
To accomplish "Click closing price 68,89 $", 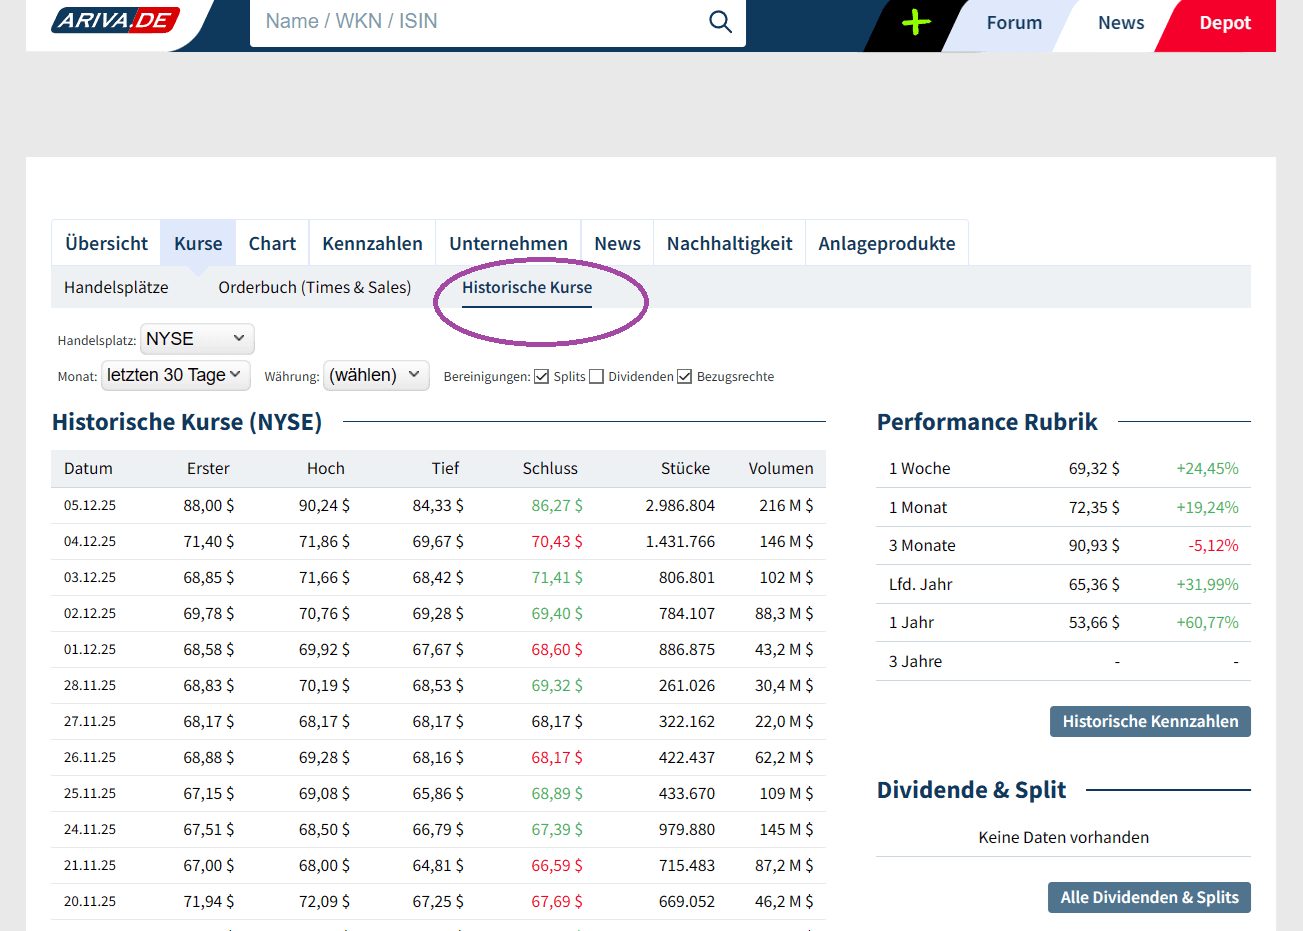I will pos(557,793).
